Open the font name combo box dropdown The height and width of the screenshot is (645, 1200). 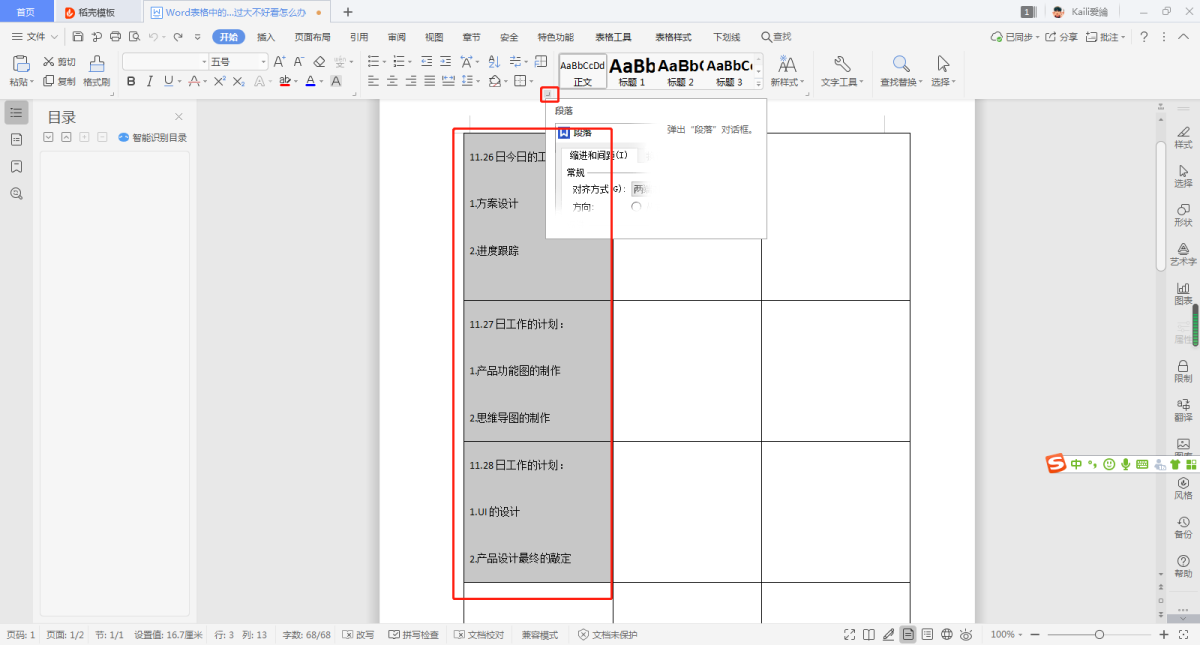coord(203,62)
